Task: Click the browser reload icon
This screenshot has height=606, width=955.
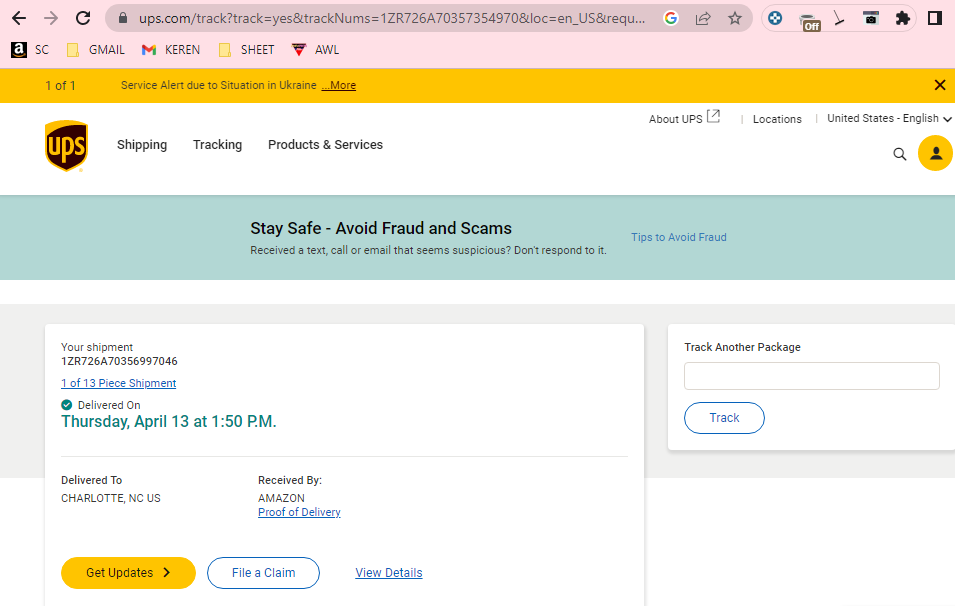Action: [x=83, y=18]
